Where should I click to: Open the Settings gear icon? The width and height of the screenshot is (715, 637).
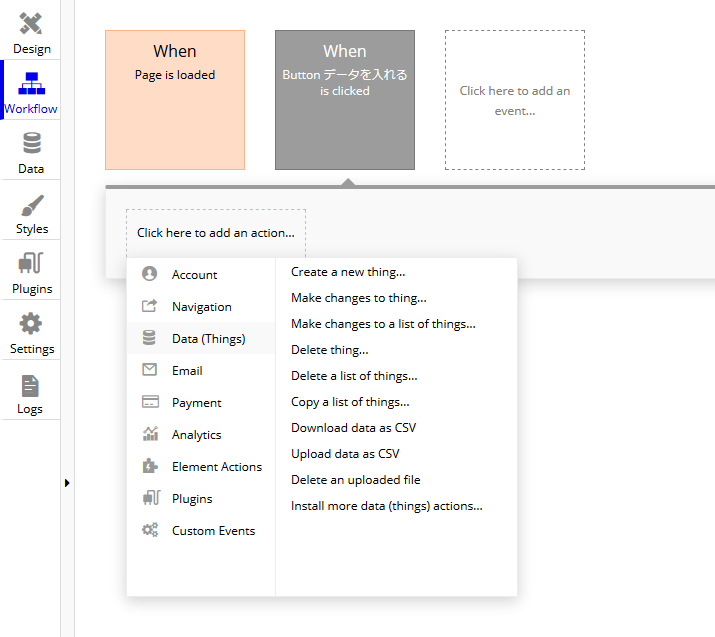click(31, 323)
